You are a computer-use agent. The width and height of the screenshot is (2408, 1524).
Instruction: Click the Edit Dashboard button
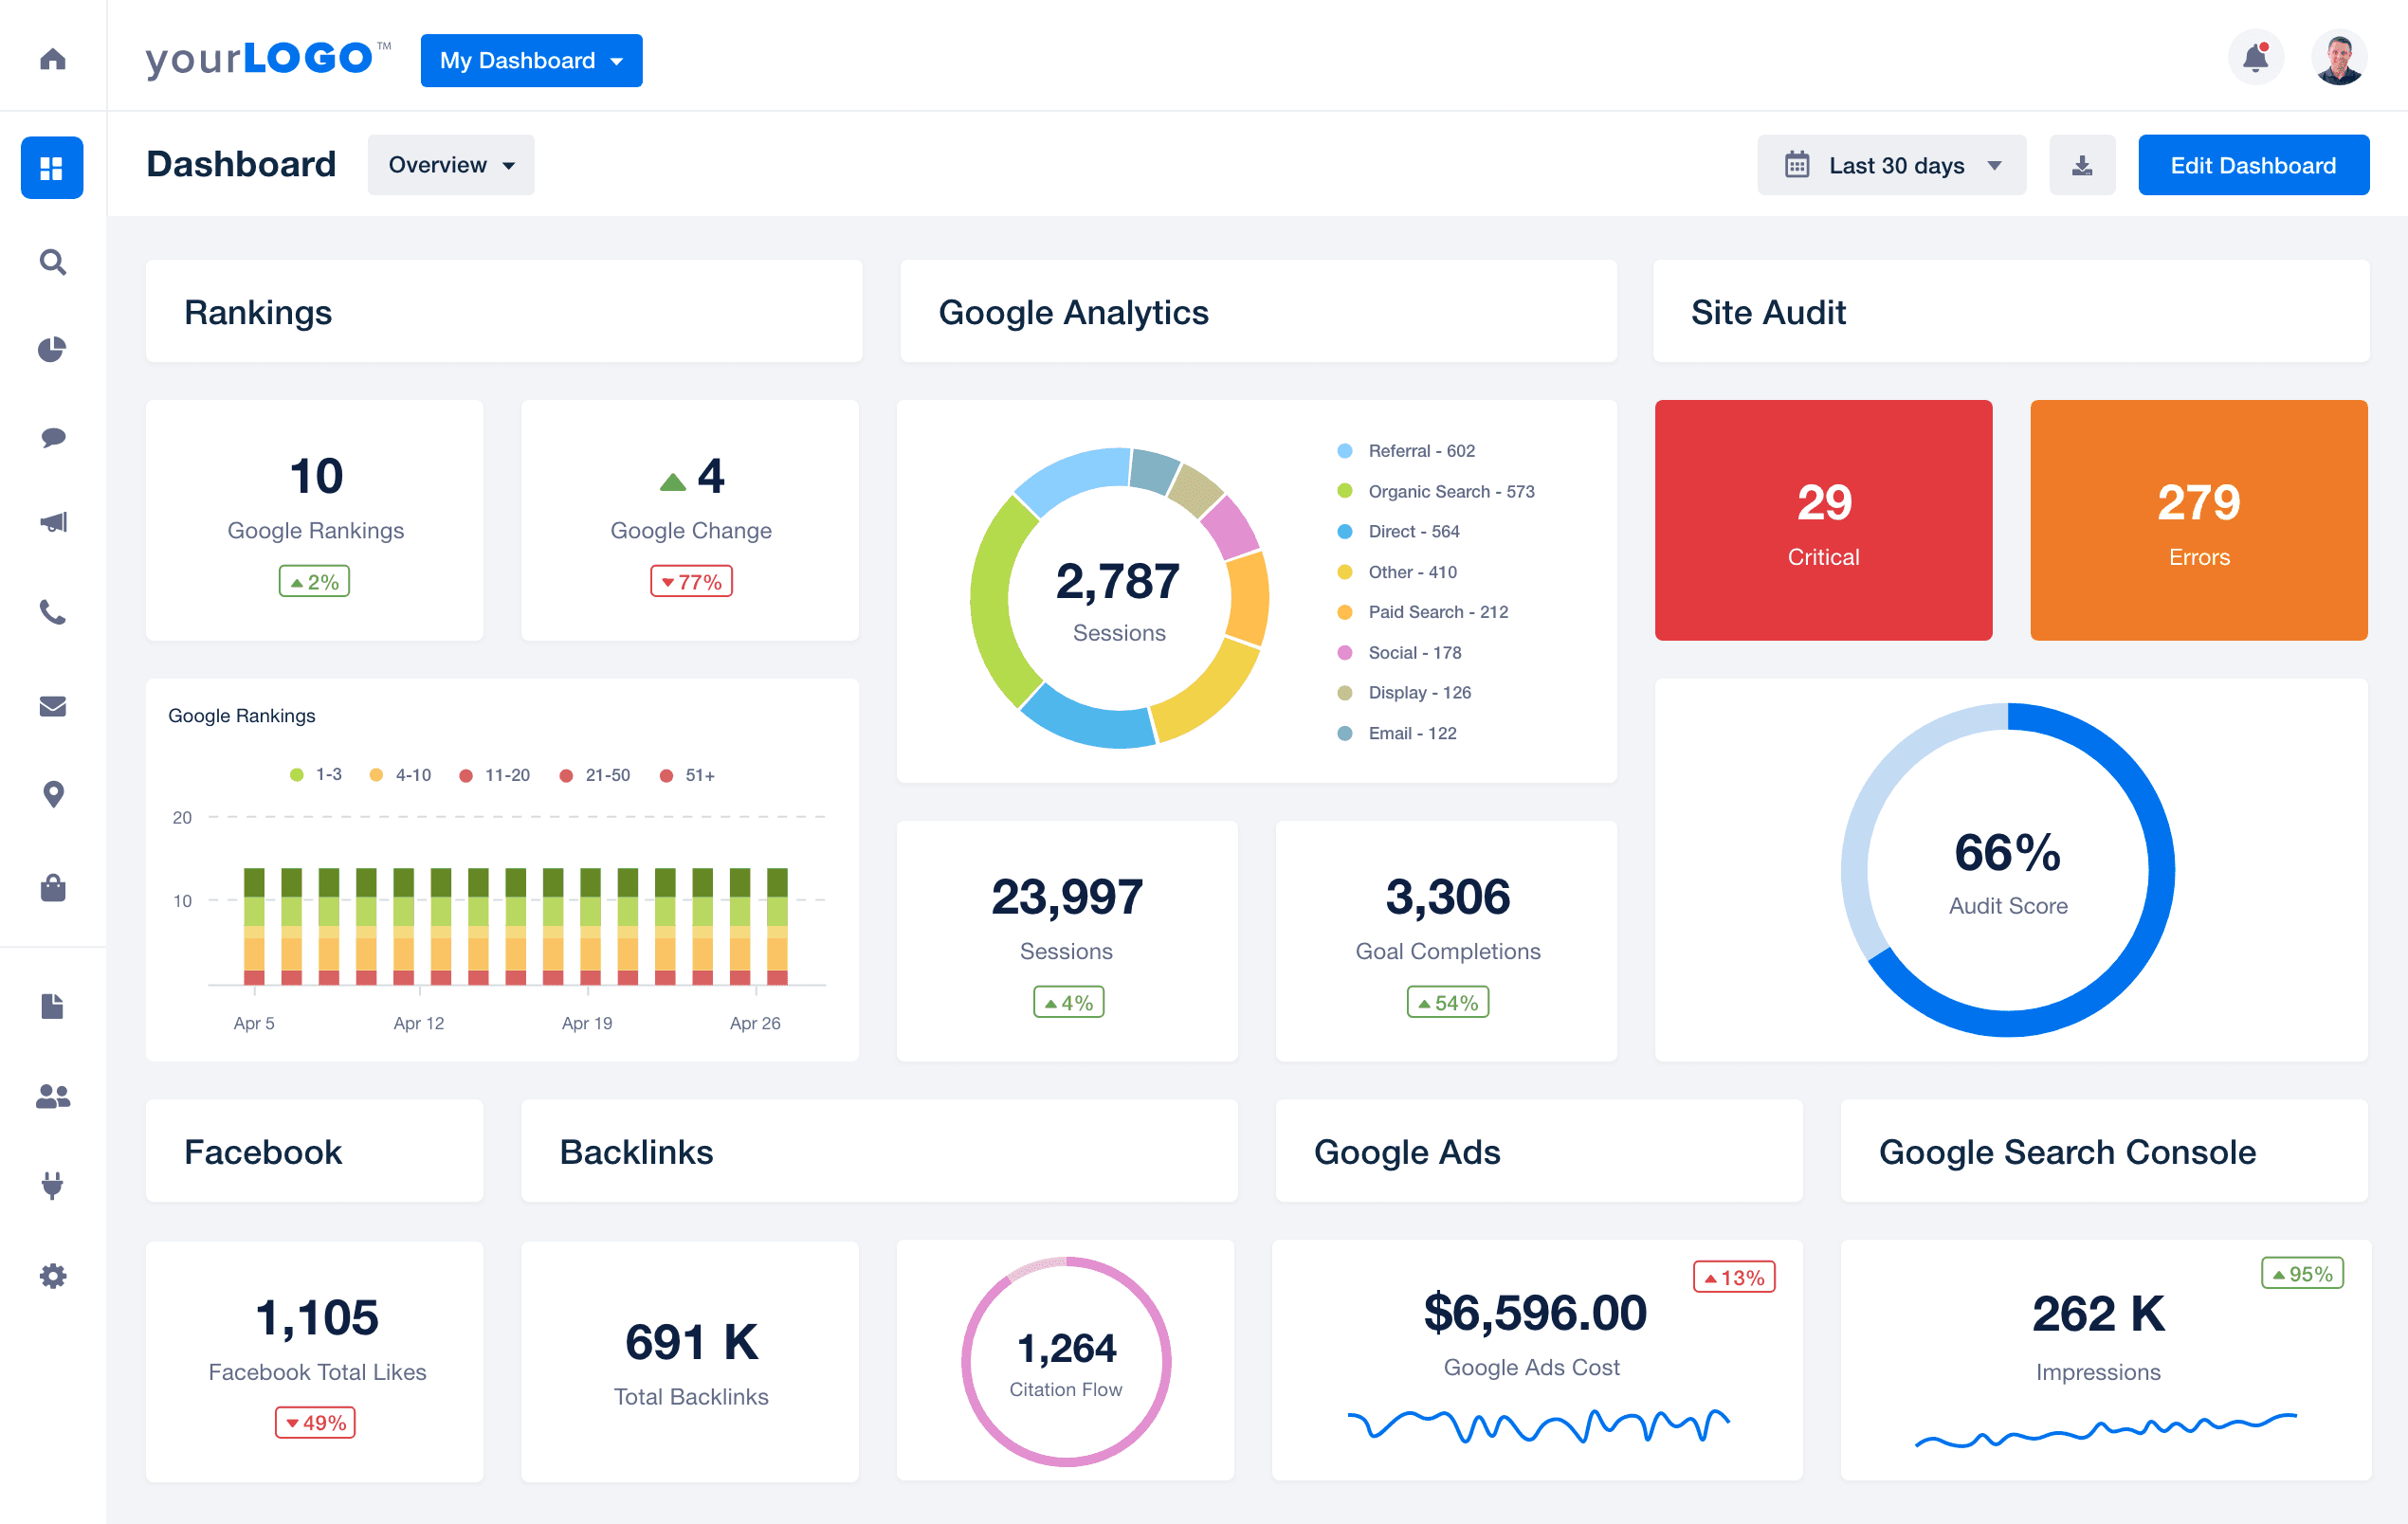pyautogui.click(x=2253, y=164)
